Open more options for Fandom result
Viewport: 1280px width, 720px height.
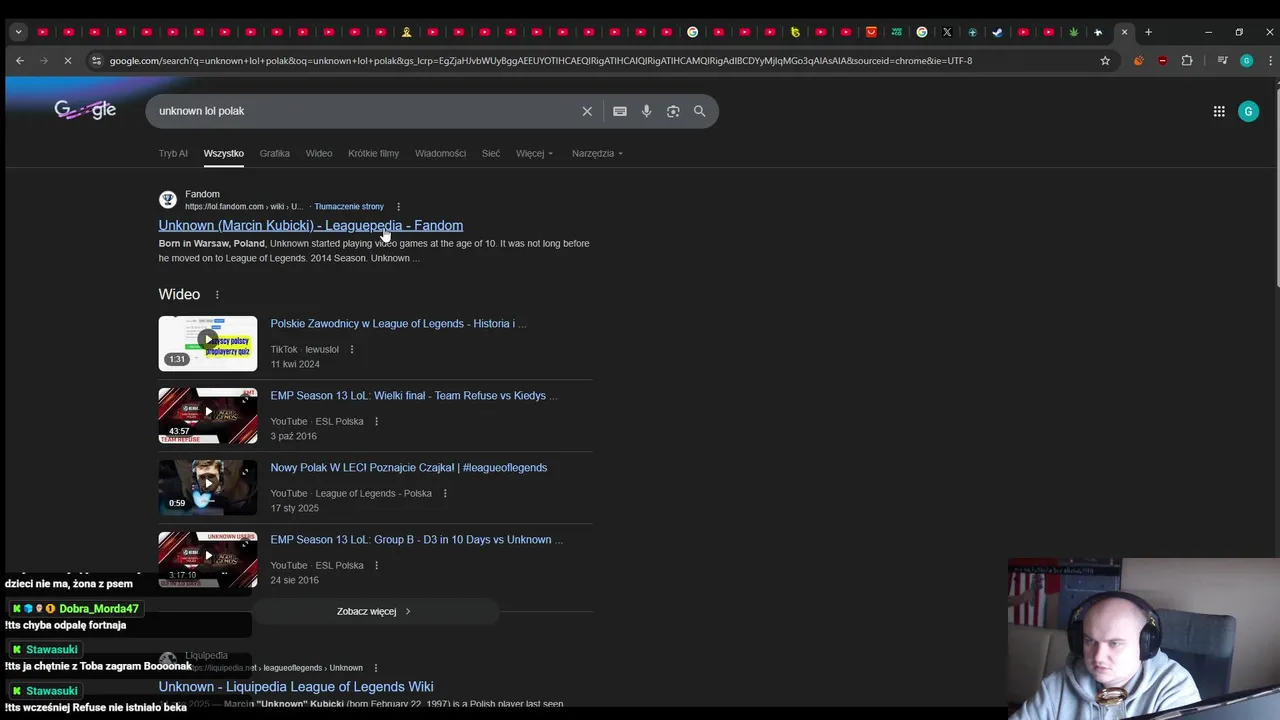(398, 207)
